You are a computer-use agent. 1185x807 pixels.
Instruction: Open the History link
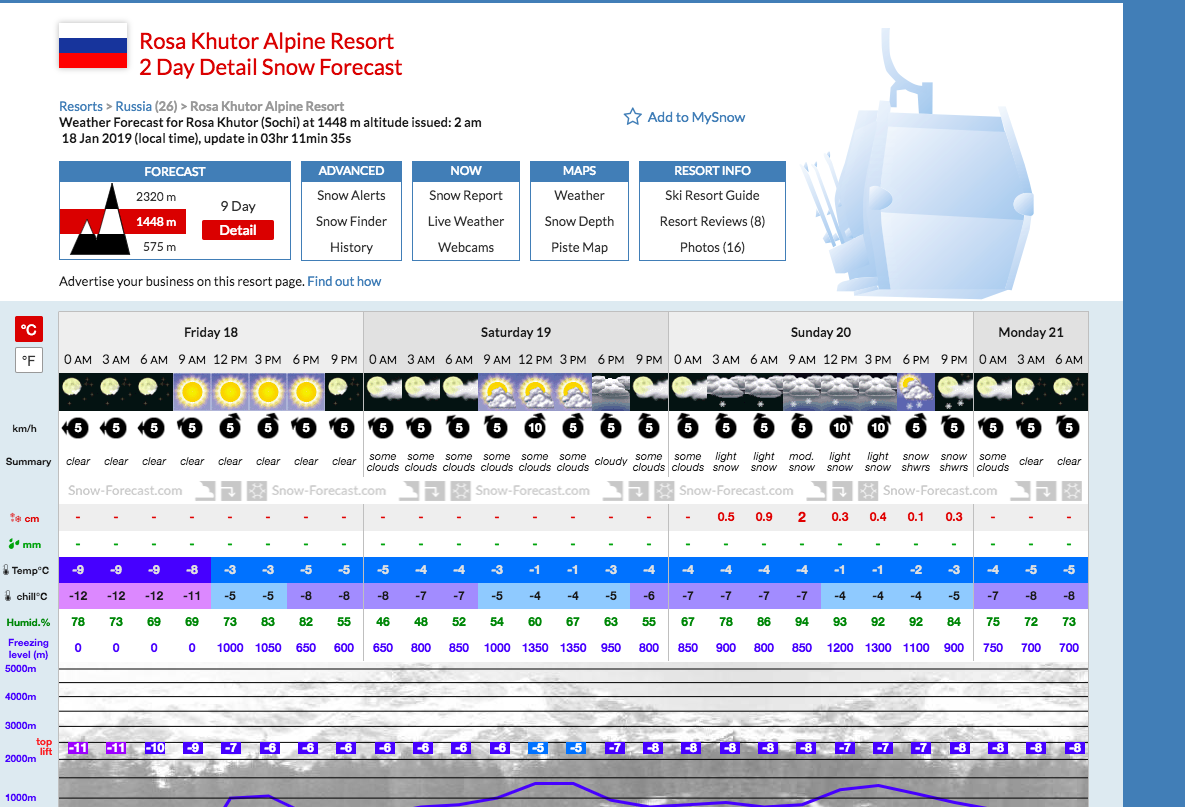[x=351, y=247]
